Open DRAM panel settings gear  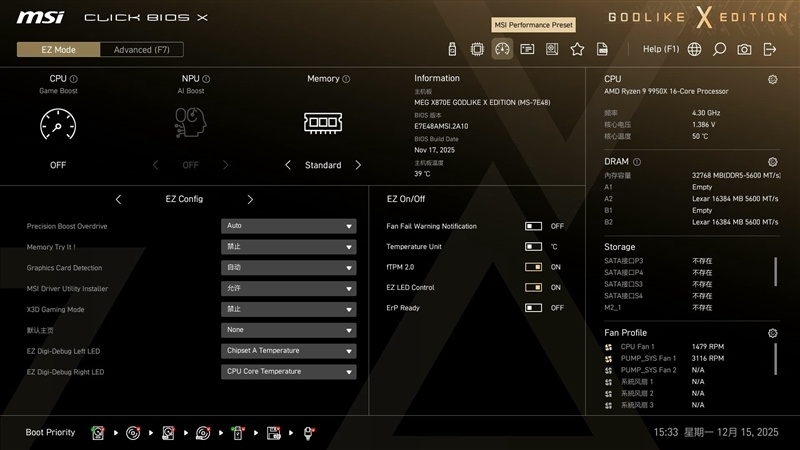[772, 162]
